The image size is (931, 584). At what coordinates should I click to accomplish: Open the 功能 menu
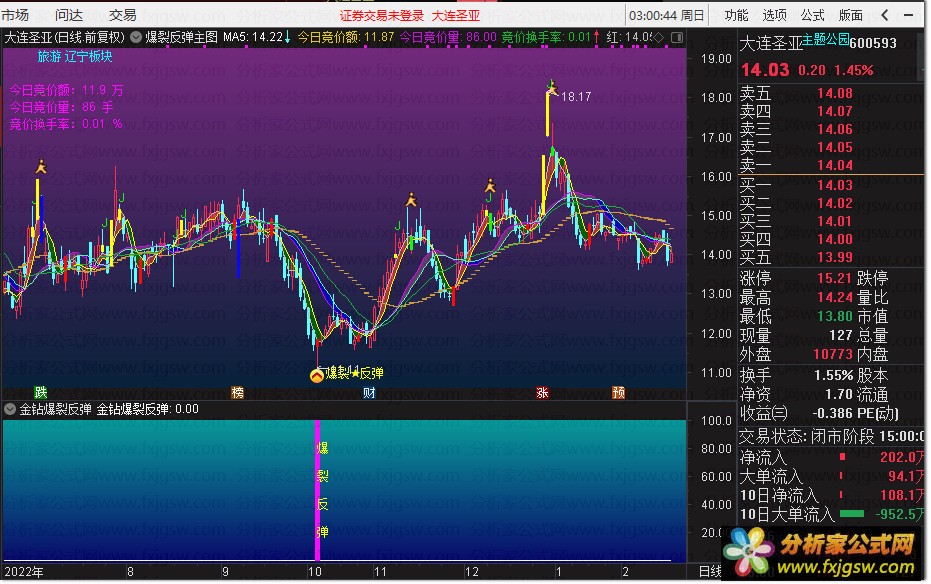point(736,15)
